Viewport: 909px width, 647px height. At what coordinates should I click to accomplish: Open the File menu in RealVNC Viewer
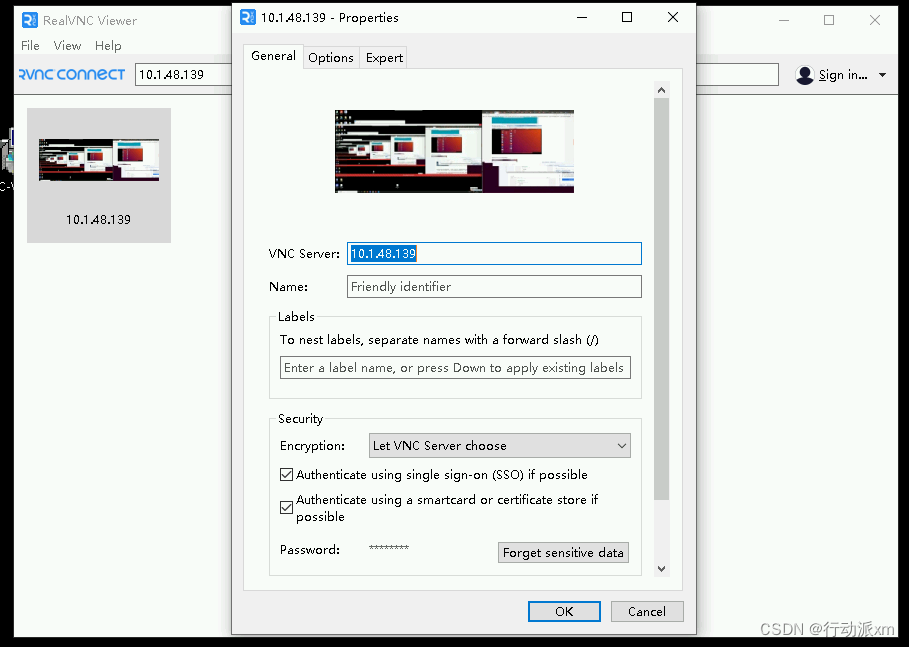(x=30, y=46)
